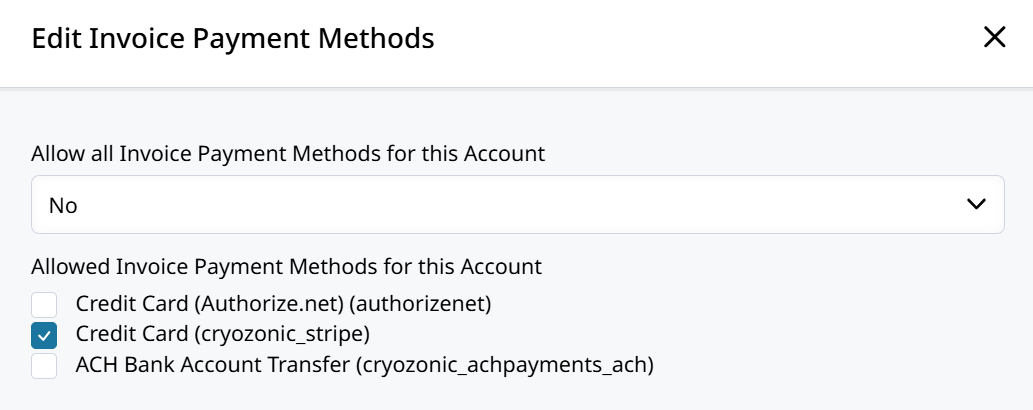Enable the Credit Card (Authorize.net) checkbox
This screenshot has height=410, width=1033.
44,303
